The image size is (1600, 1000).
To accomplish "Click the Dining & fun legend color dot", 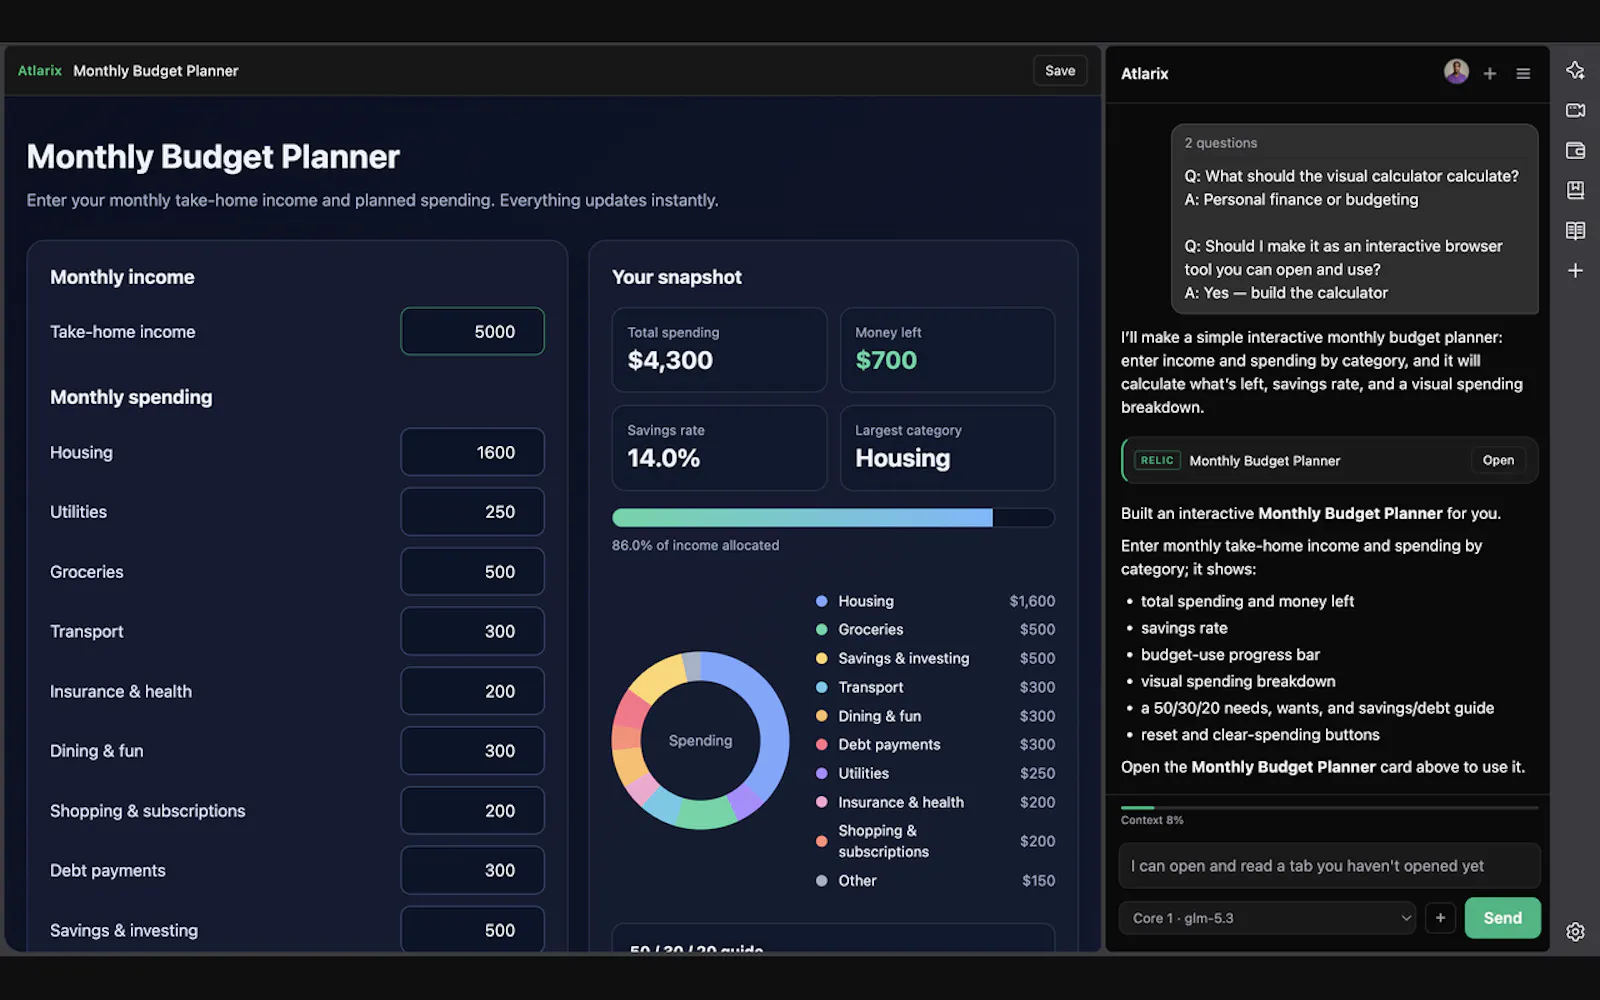I will [821, 716].
